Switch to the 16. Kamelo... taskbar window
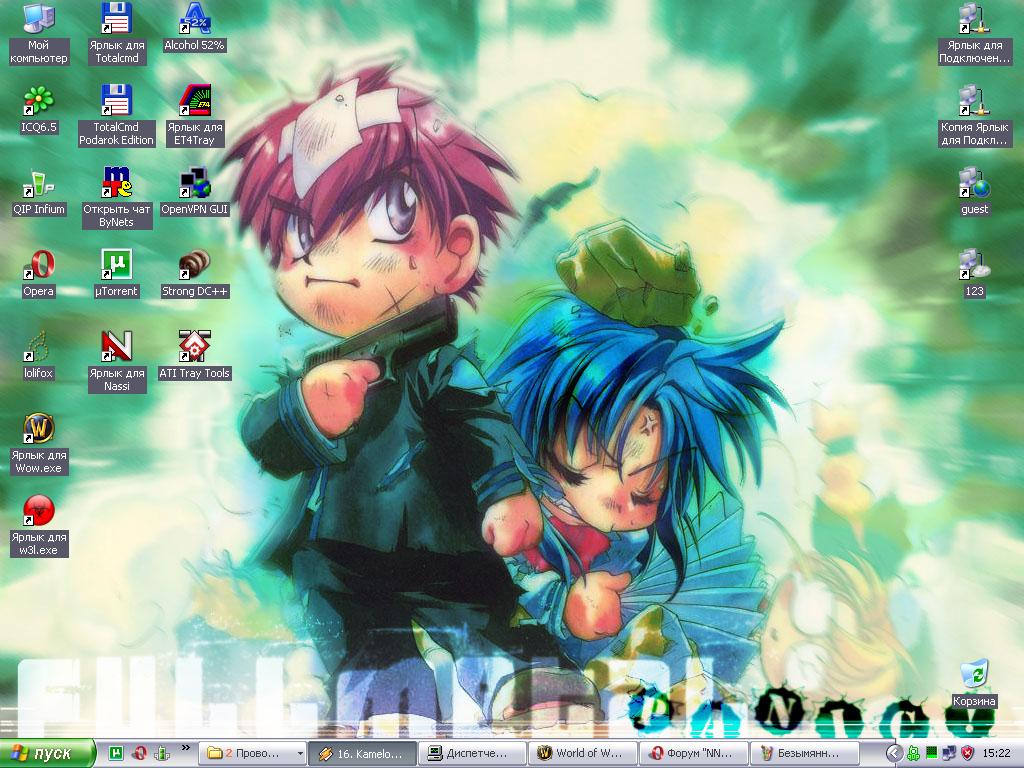 (x=362, y=754)
